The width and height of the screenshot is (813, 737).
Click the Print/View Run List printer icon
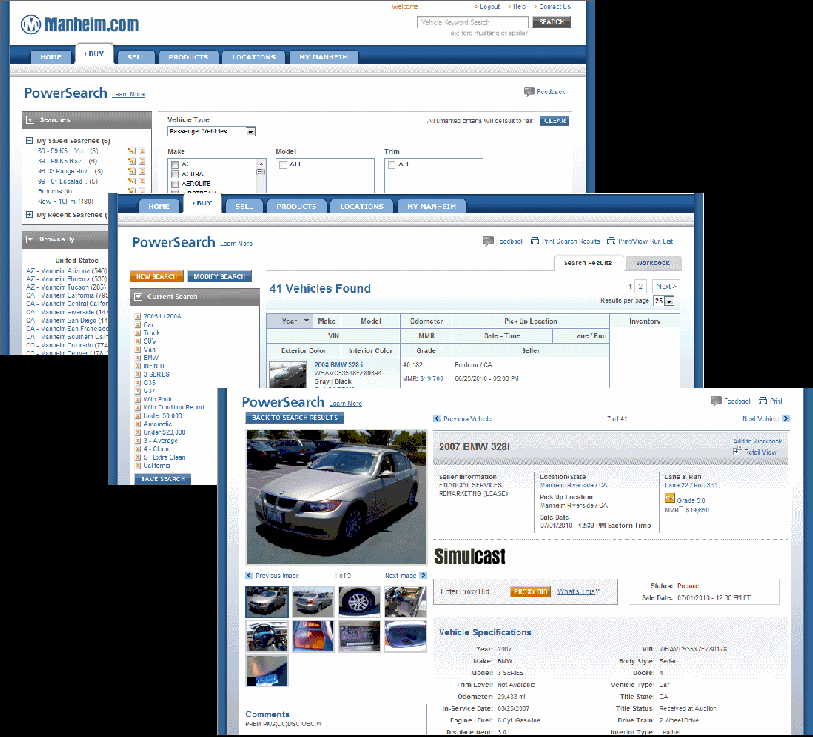click(611, 241)
